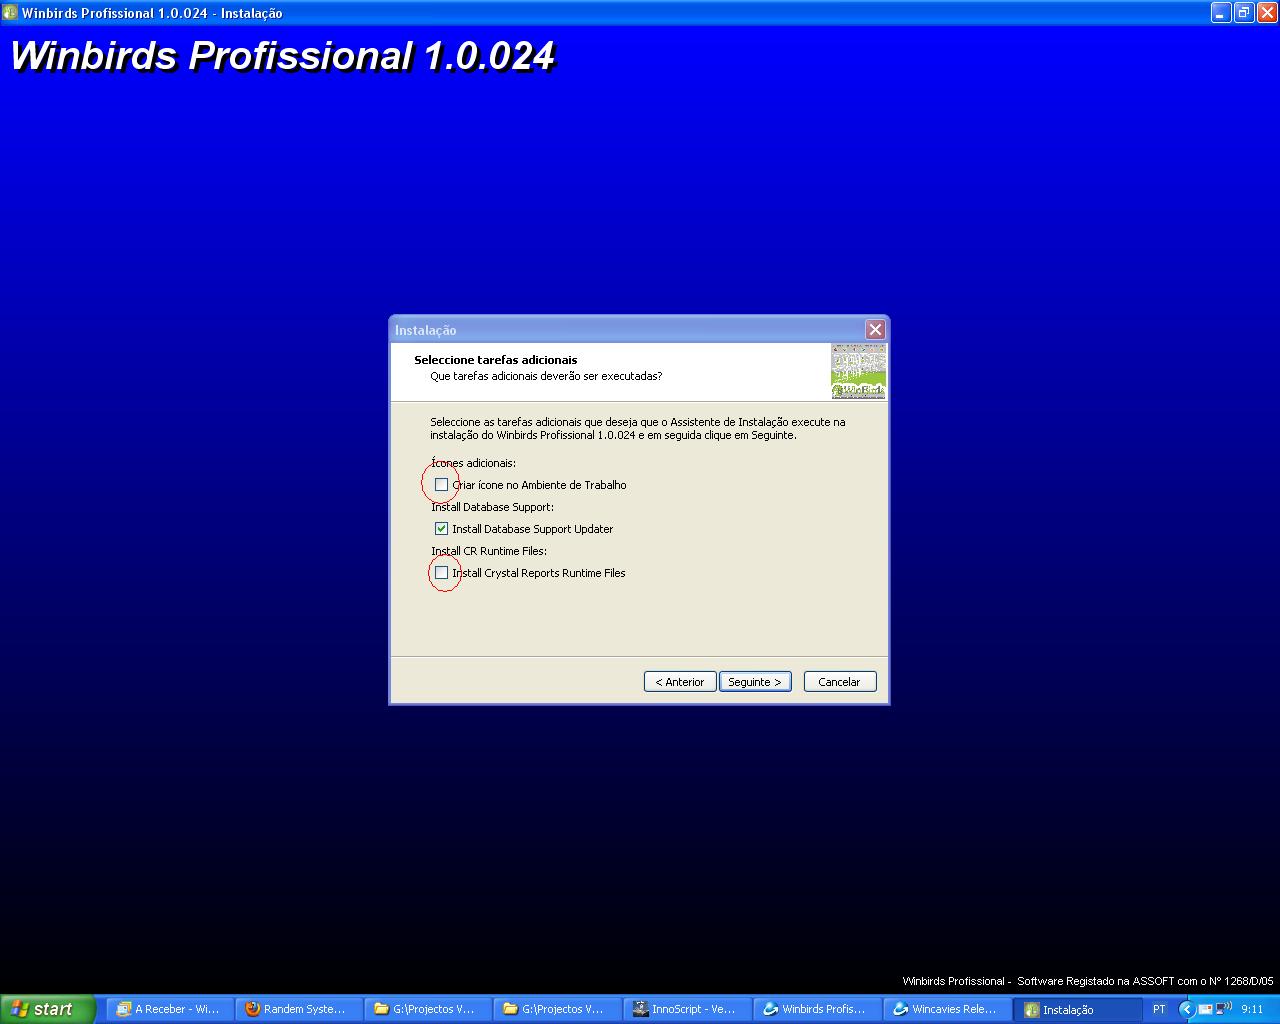Click the WinBirds logo image in dialog header
Screen dimensions: 1280x1024
click(858, 371)
